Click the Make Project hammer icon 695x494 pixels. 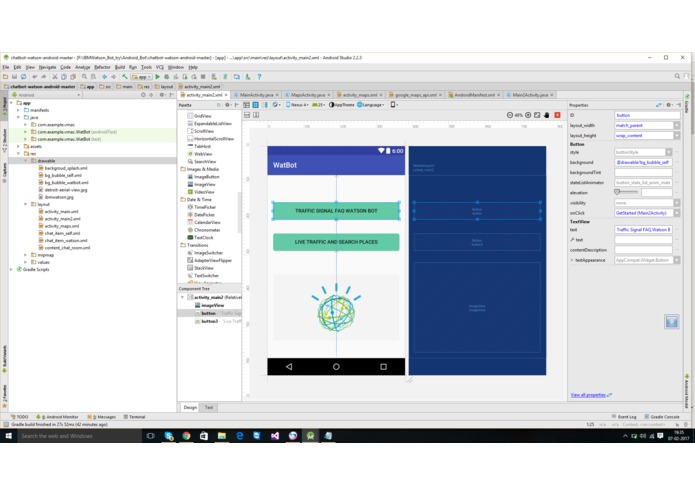click(x=125, y=77)
